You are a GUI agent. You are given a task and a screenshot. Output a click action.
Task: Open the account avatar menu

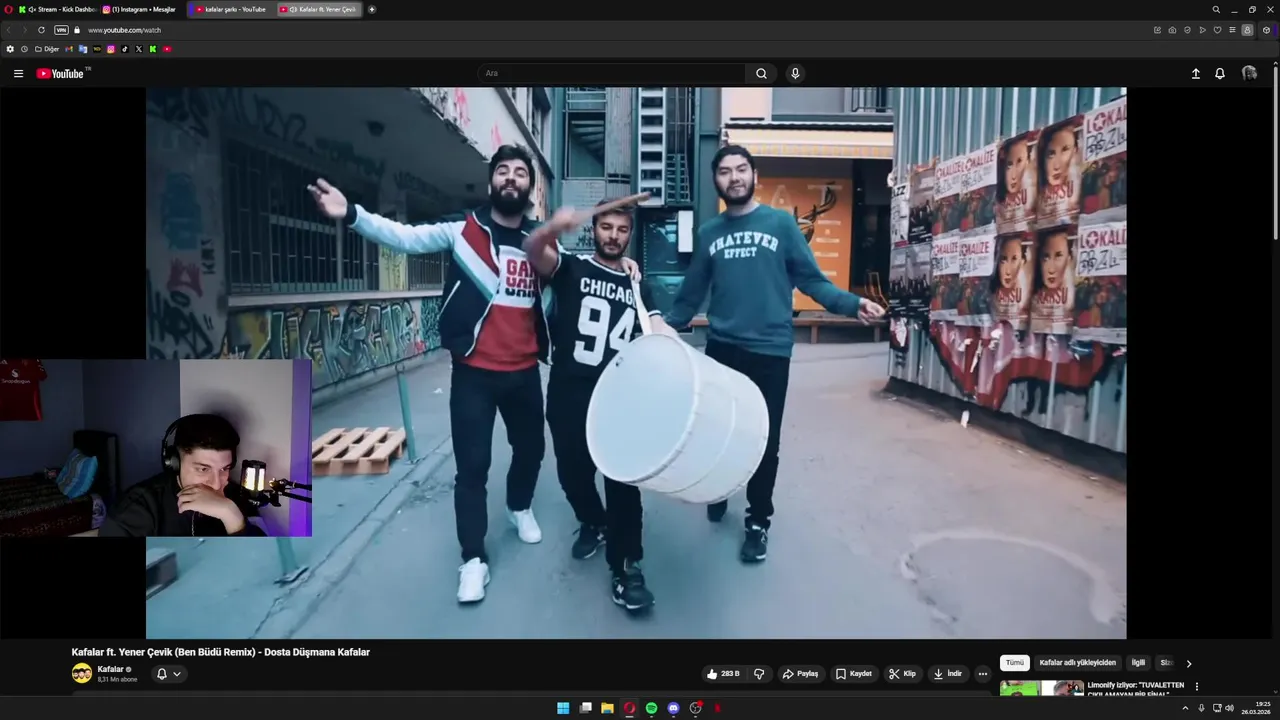tap(1249, 73)
